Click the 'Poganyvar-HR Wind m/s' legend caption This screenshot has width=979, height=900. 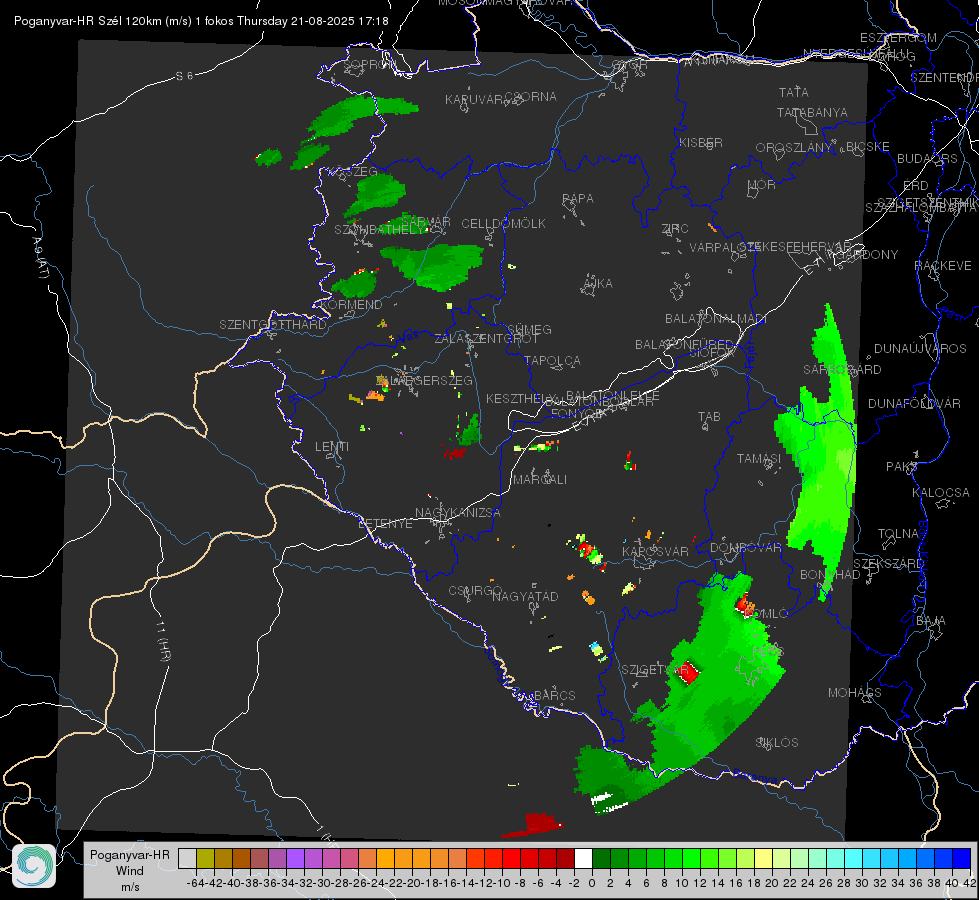(x=130, y=870)
